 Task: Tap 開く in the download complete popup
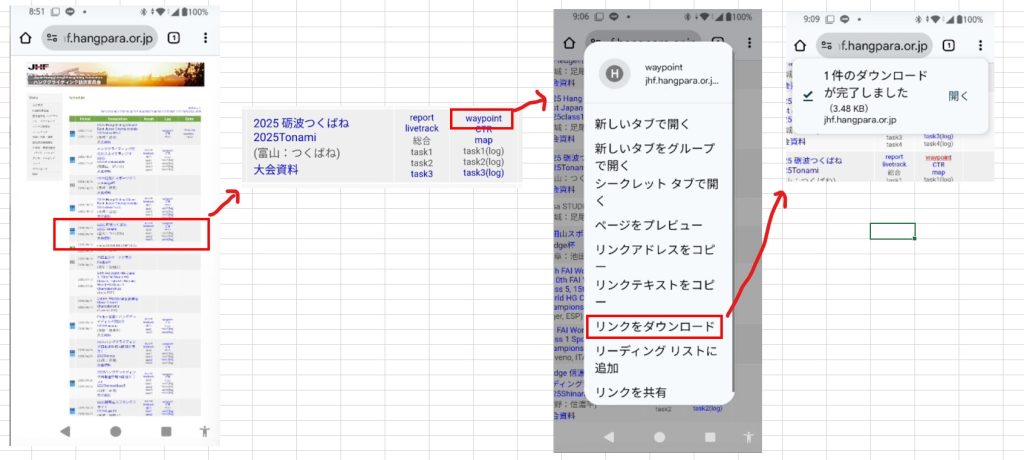click(x=958, y=95)
